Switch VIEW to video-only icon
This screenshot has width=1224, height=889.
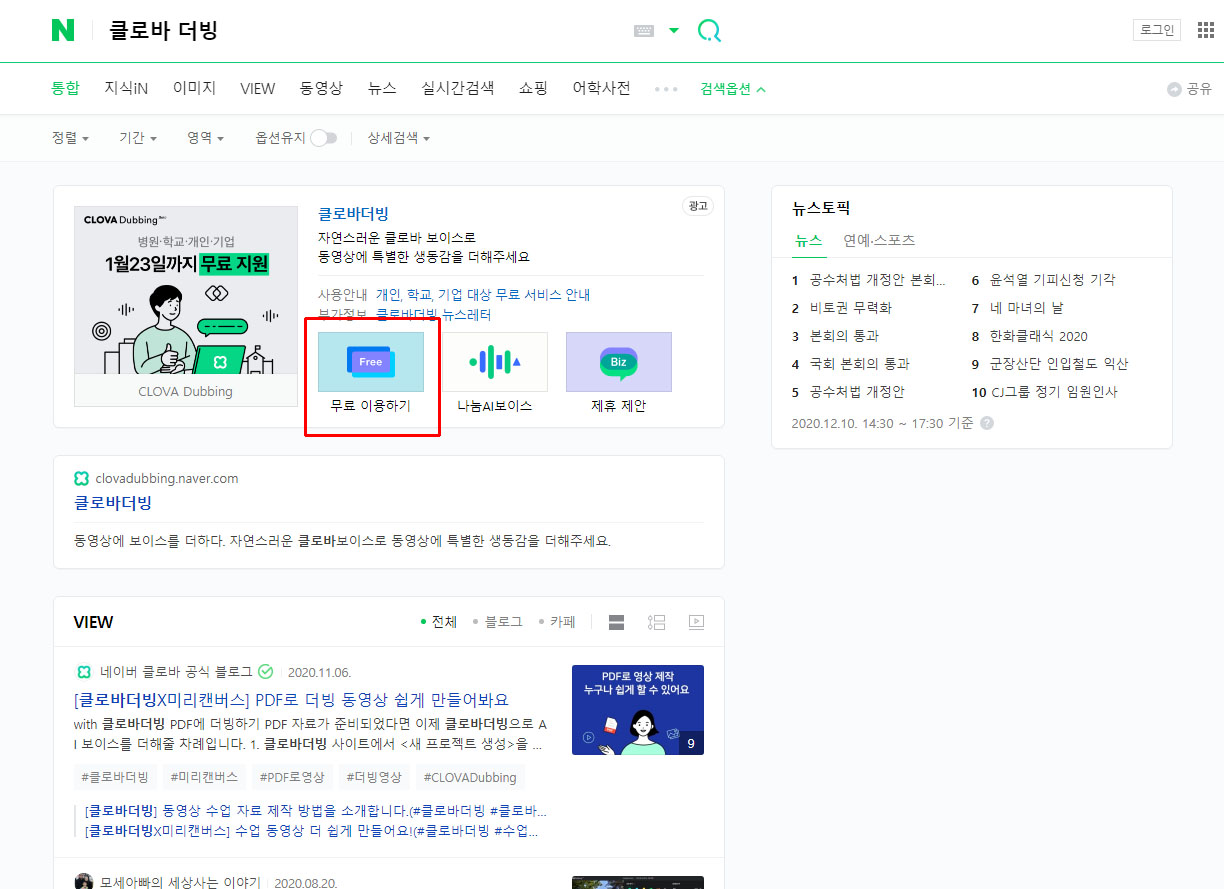click(696, 622)
